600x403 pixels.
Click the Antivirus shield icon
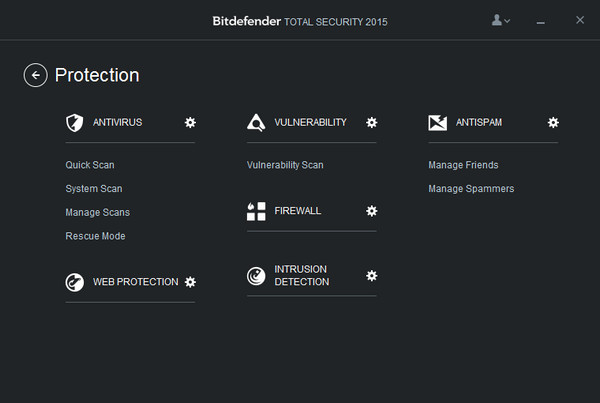[73, 123]
